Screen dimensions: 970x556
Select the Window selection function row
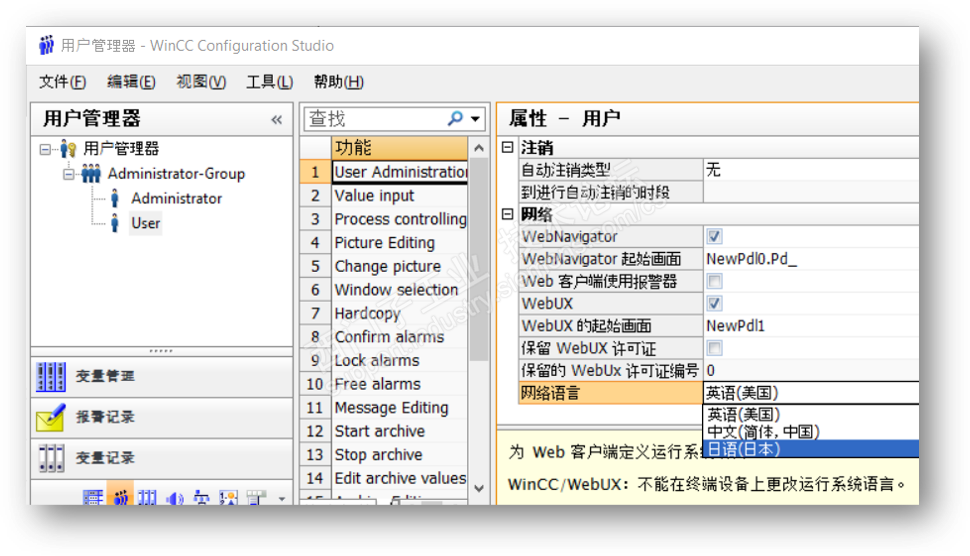pyautogui.click(x=400, y=290)
